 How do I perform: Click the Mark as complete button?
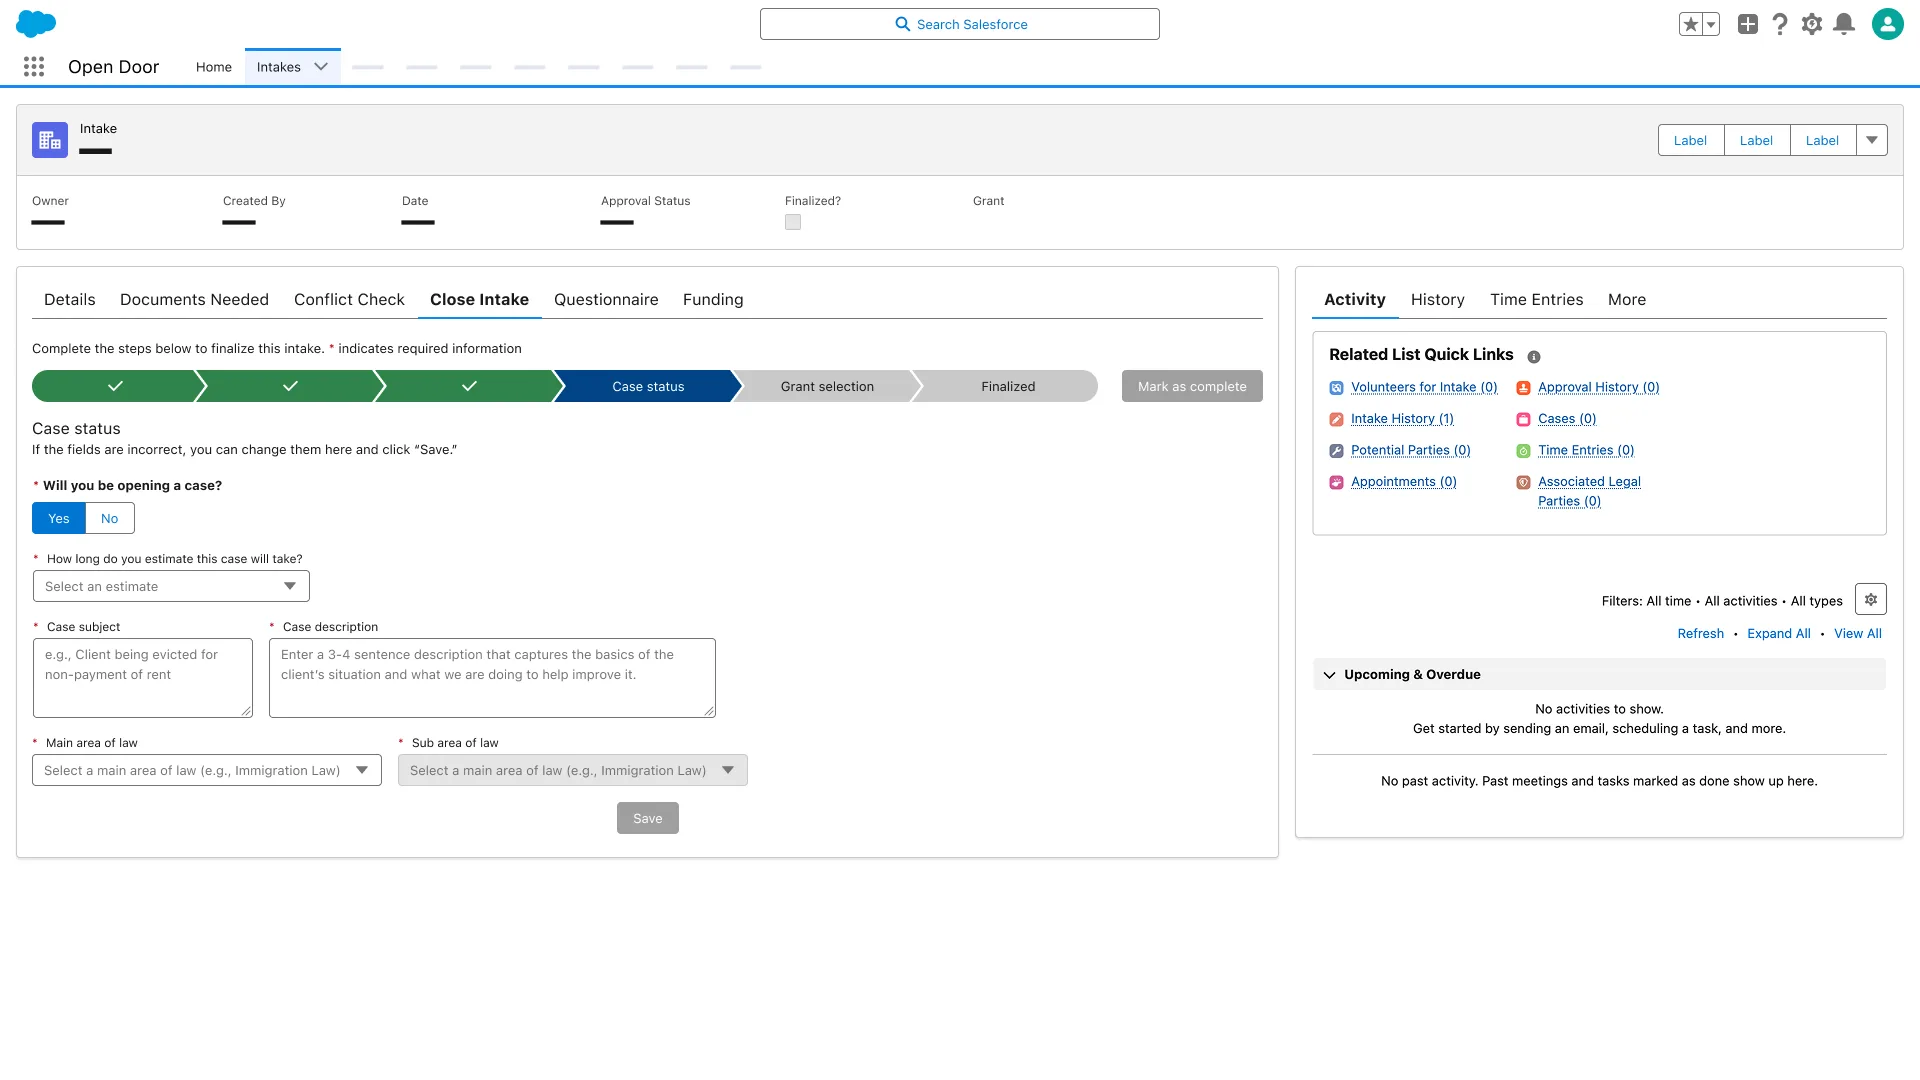point(1192,386)
